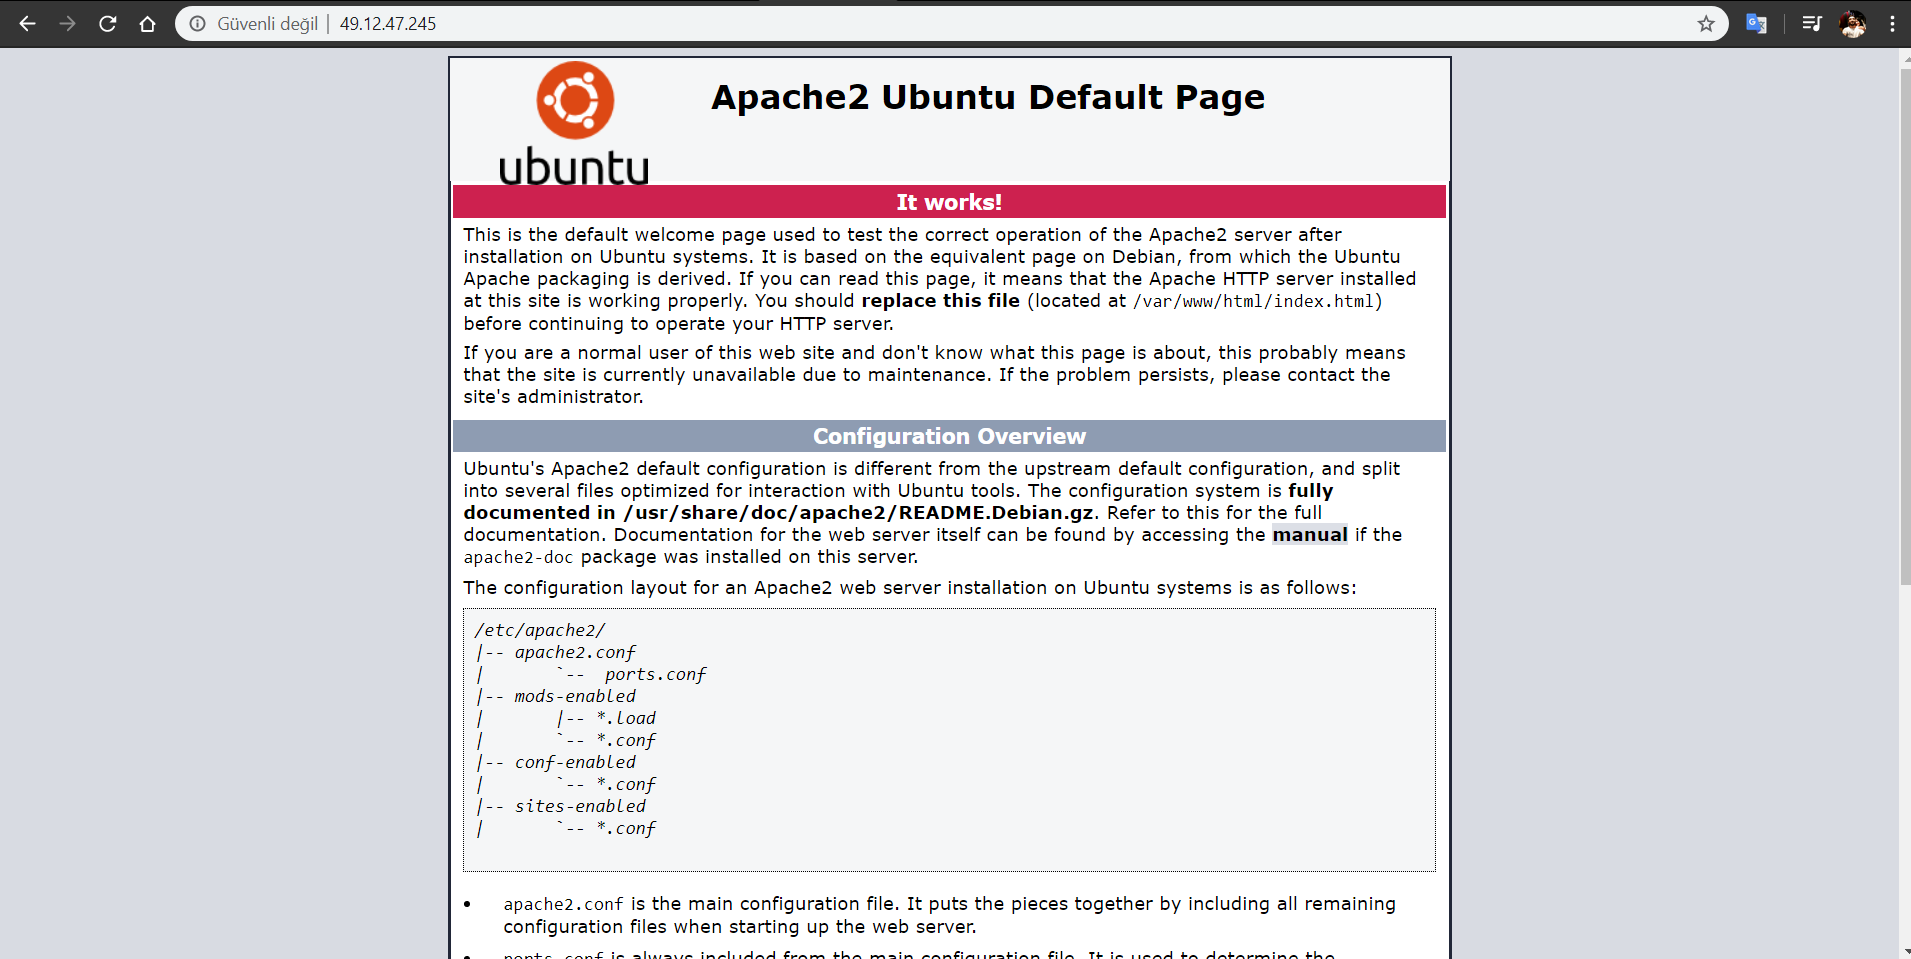Click the 'Configuration Overview' section header
This screenshot has height=959, width=1911.
point(949,436)
